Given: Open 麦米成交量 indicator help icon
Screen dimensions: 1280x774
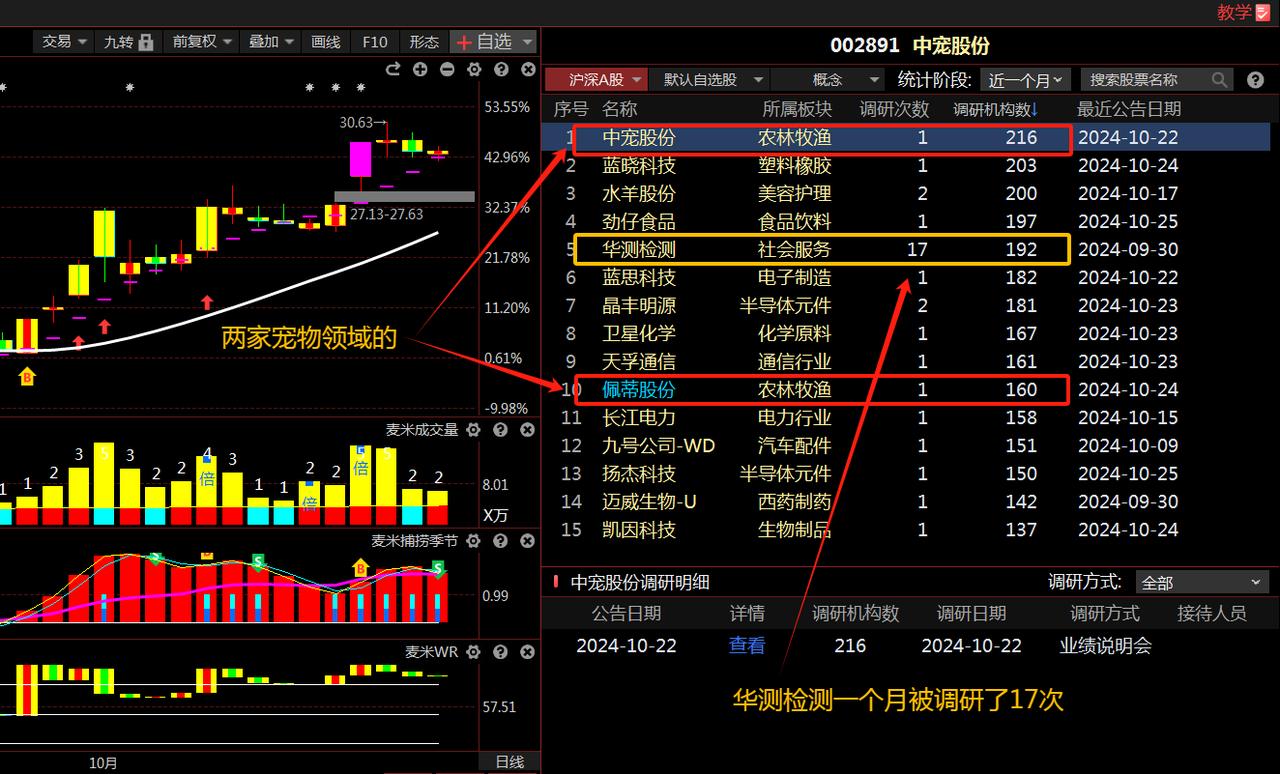Looking at the screenshot, I should pos(501,430).
